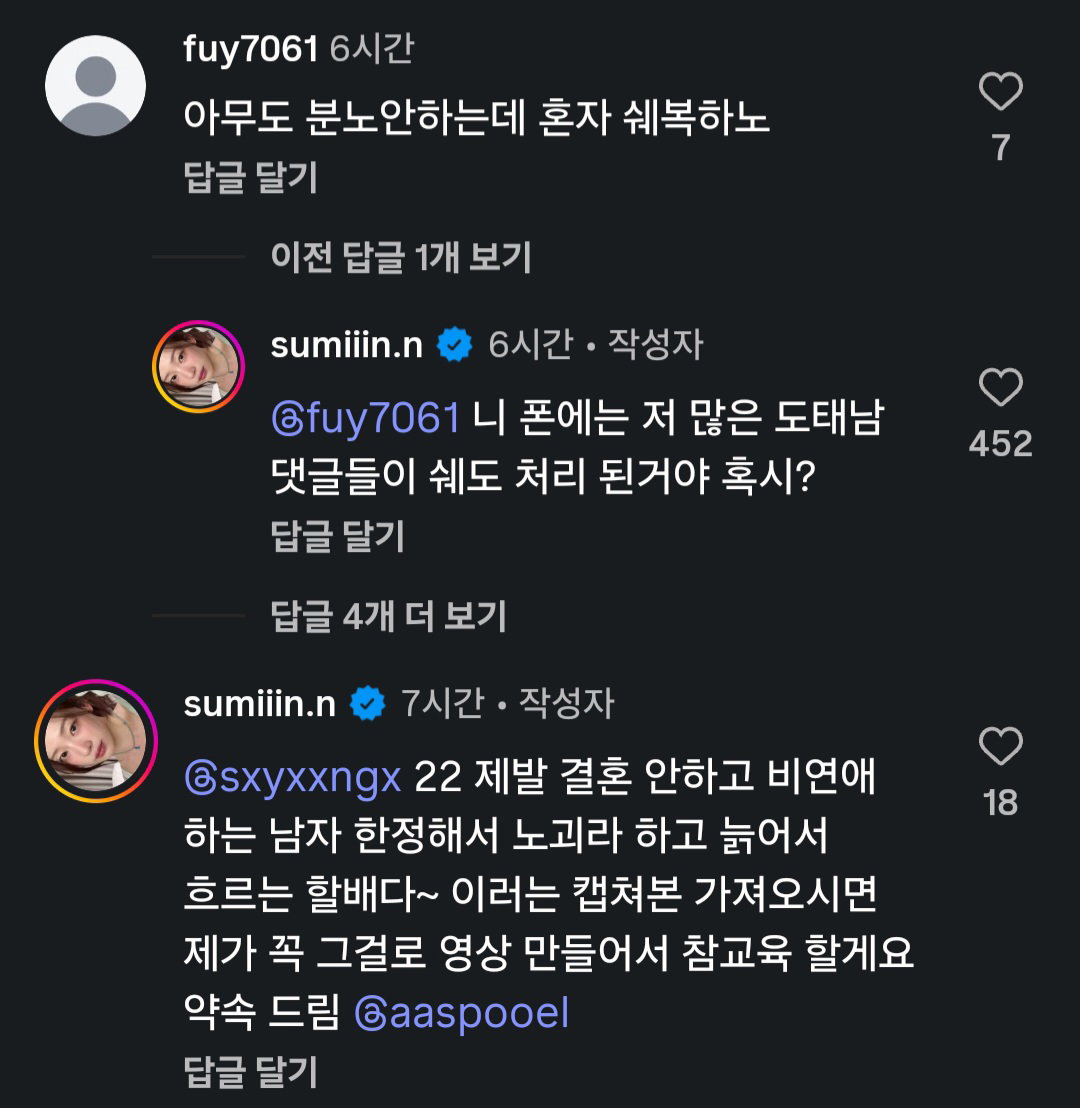The height and width of the screenshot is (1108, 1080).
Task: View likes list from the 18 count
Action: pyautogui.click(x=1000, y=803)
